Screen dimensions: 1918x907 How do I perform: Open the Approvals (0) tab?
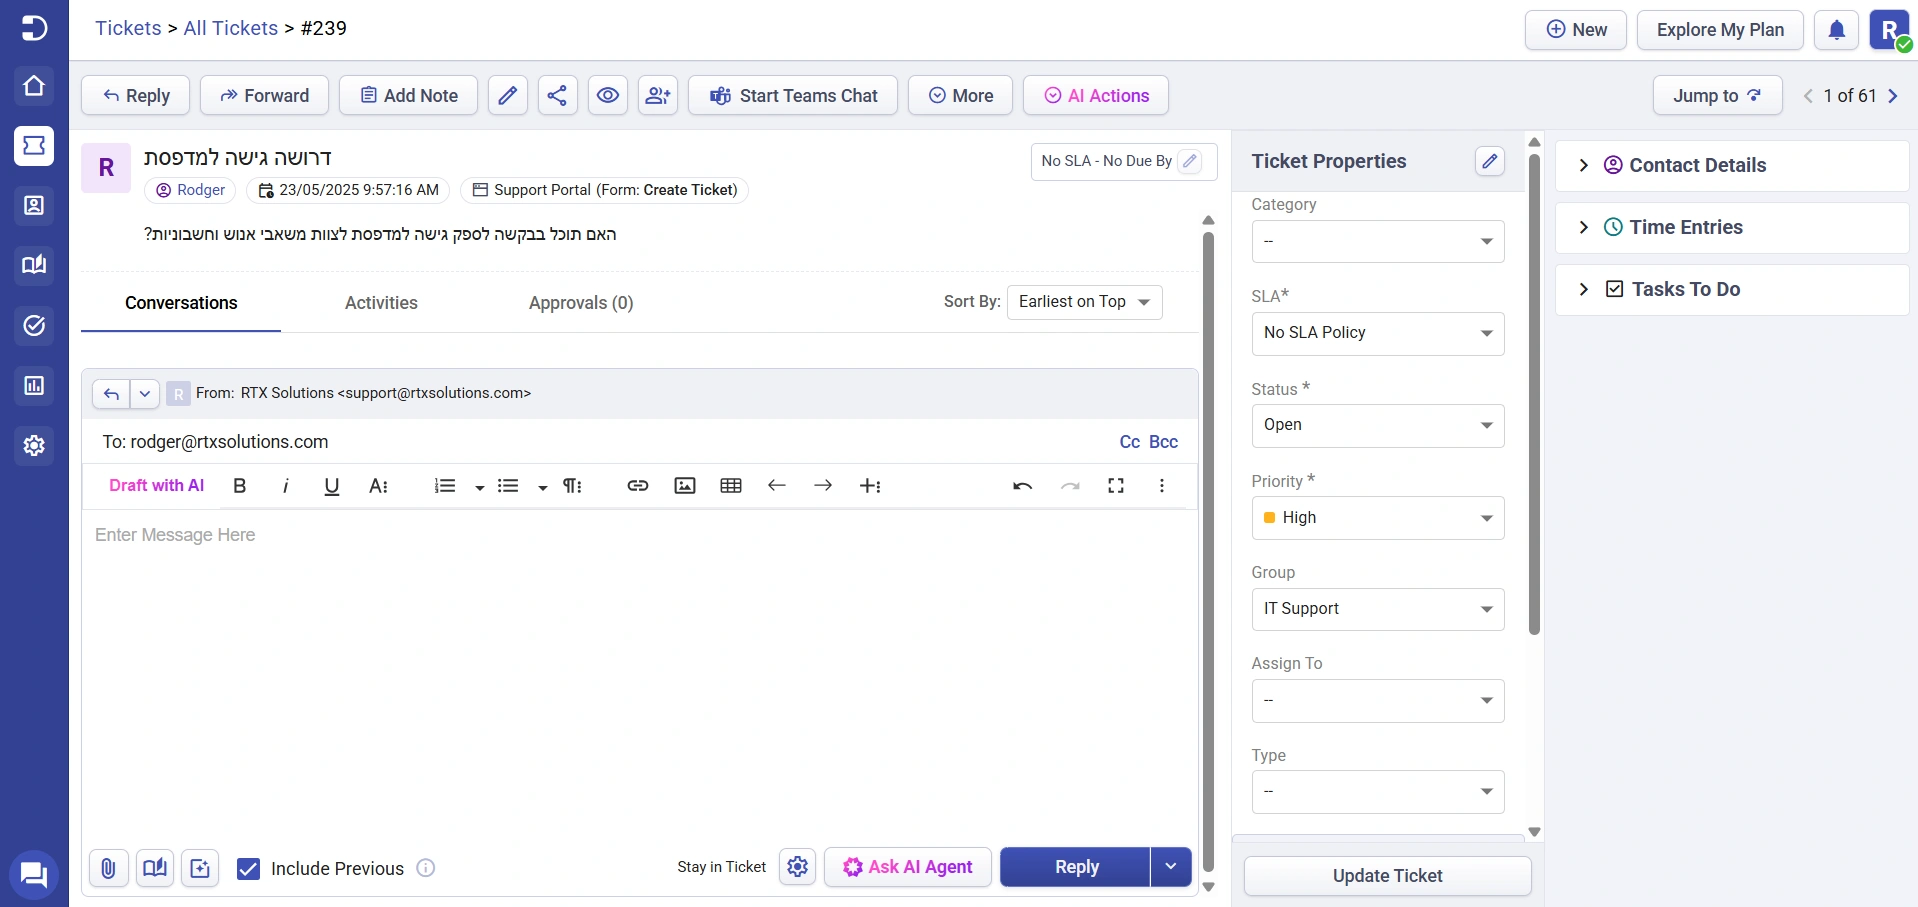click(581, 303)
